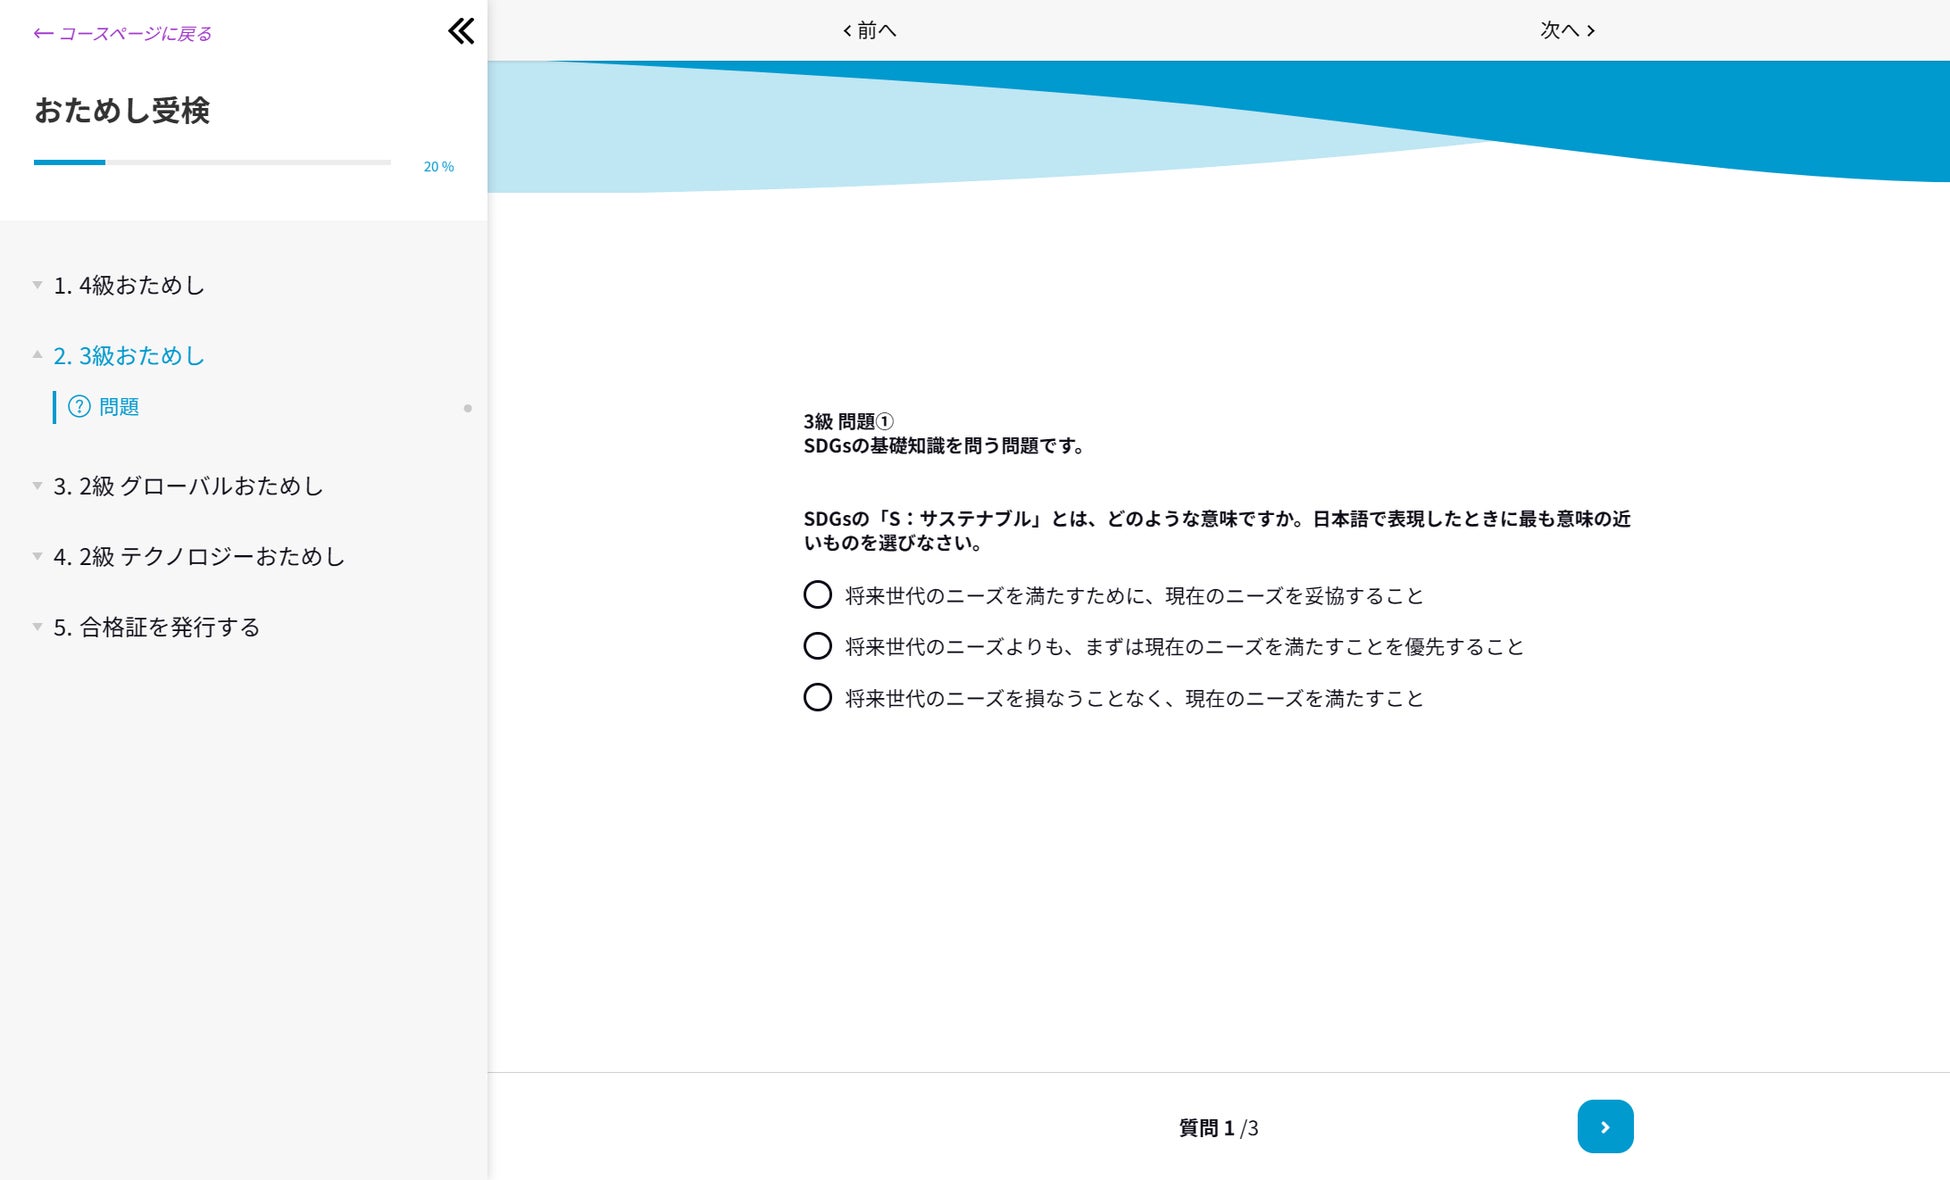Click the 20% progress bar
The width and height of the screenshot is (1950, 1180).
tap(211, 161)
